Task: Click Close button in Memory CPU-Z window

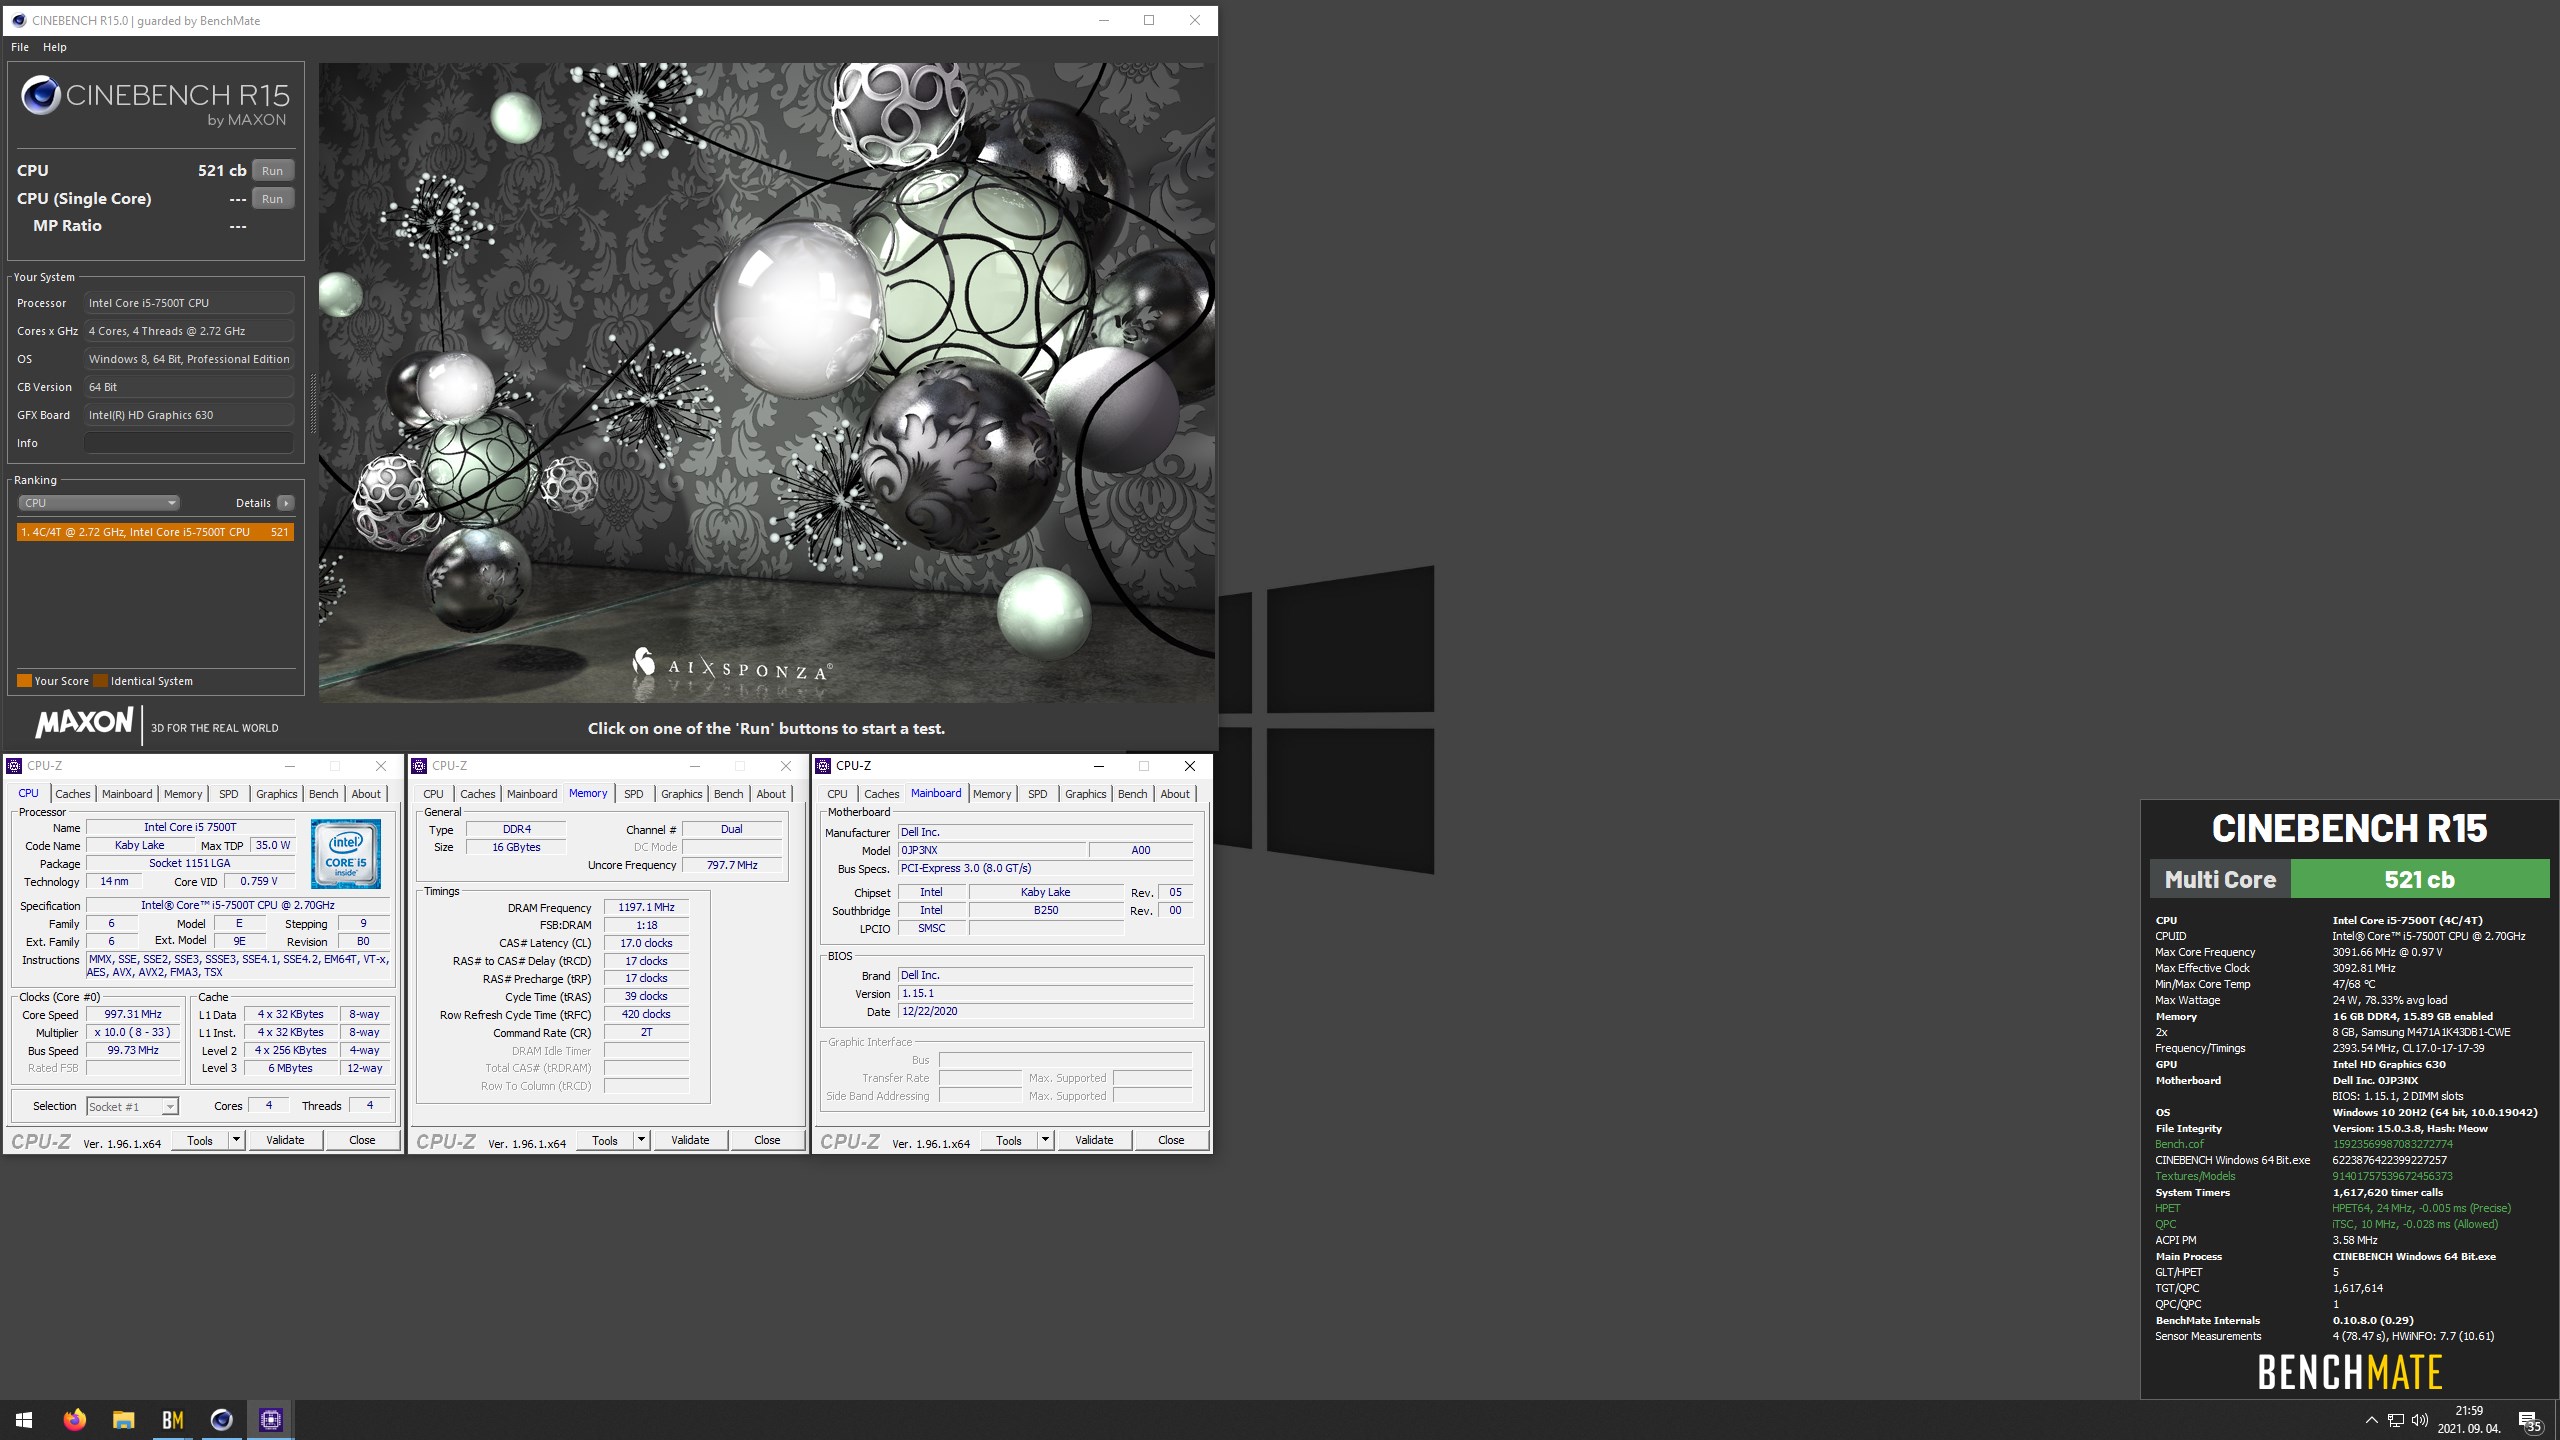Action: pyautogui.click(x=767, y=1140)
